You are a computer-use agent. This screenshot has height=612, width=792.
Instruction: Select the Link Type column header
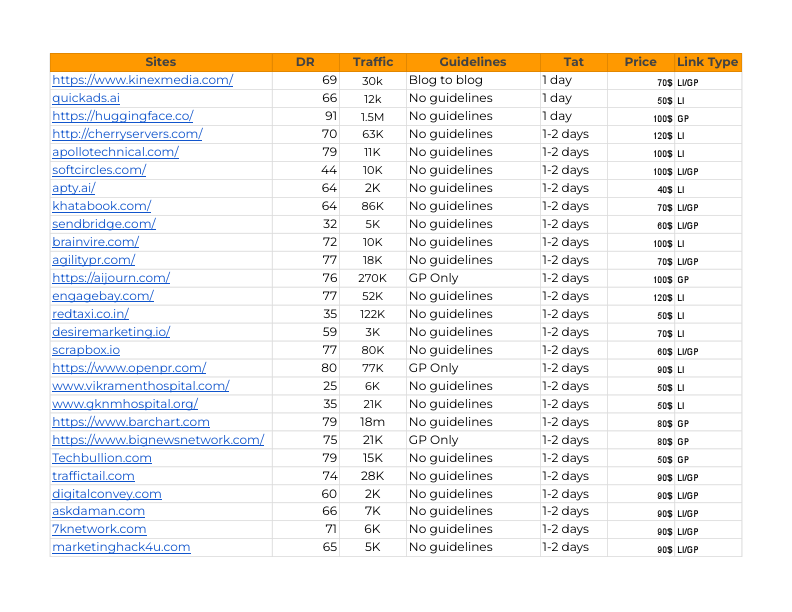point(708,62)
